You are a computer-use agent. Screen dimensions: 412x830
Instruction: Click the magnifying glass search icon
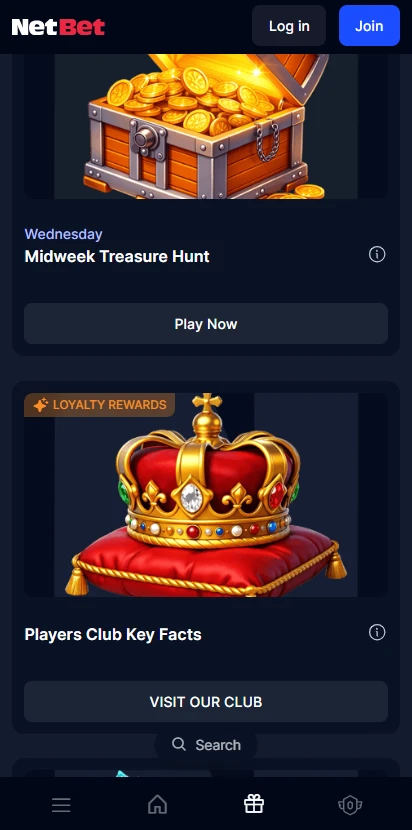179,744
